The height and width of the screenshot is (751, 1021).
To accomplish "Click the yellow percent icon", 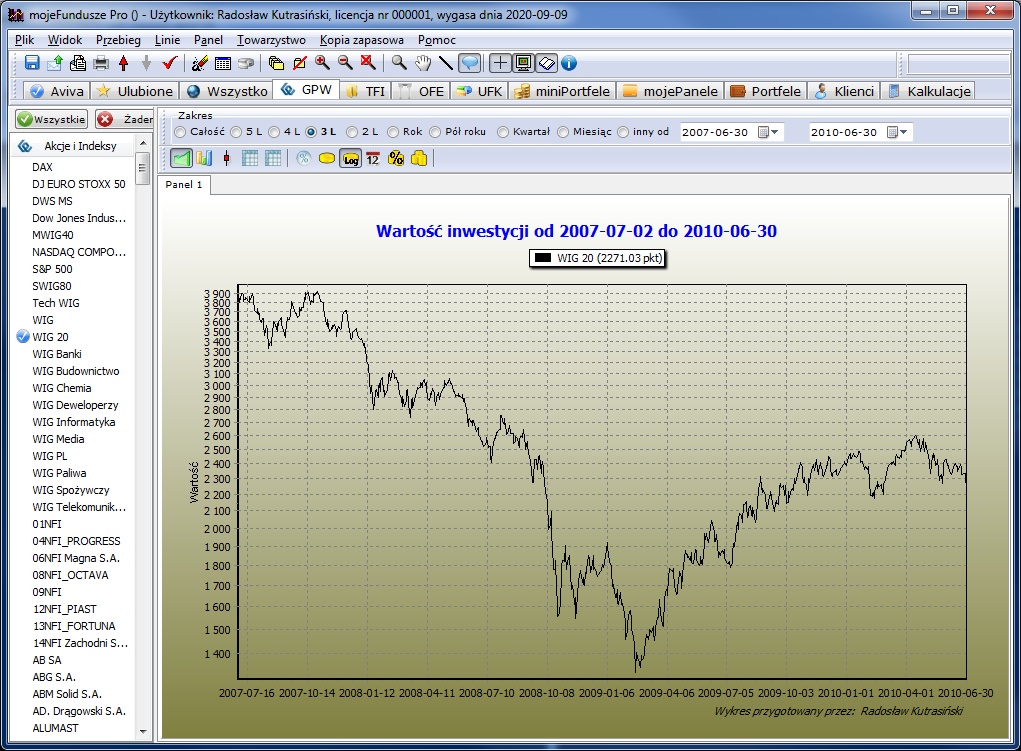I will click(x=395, y=158).
